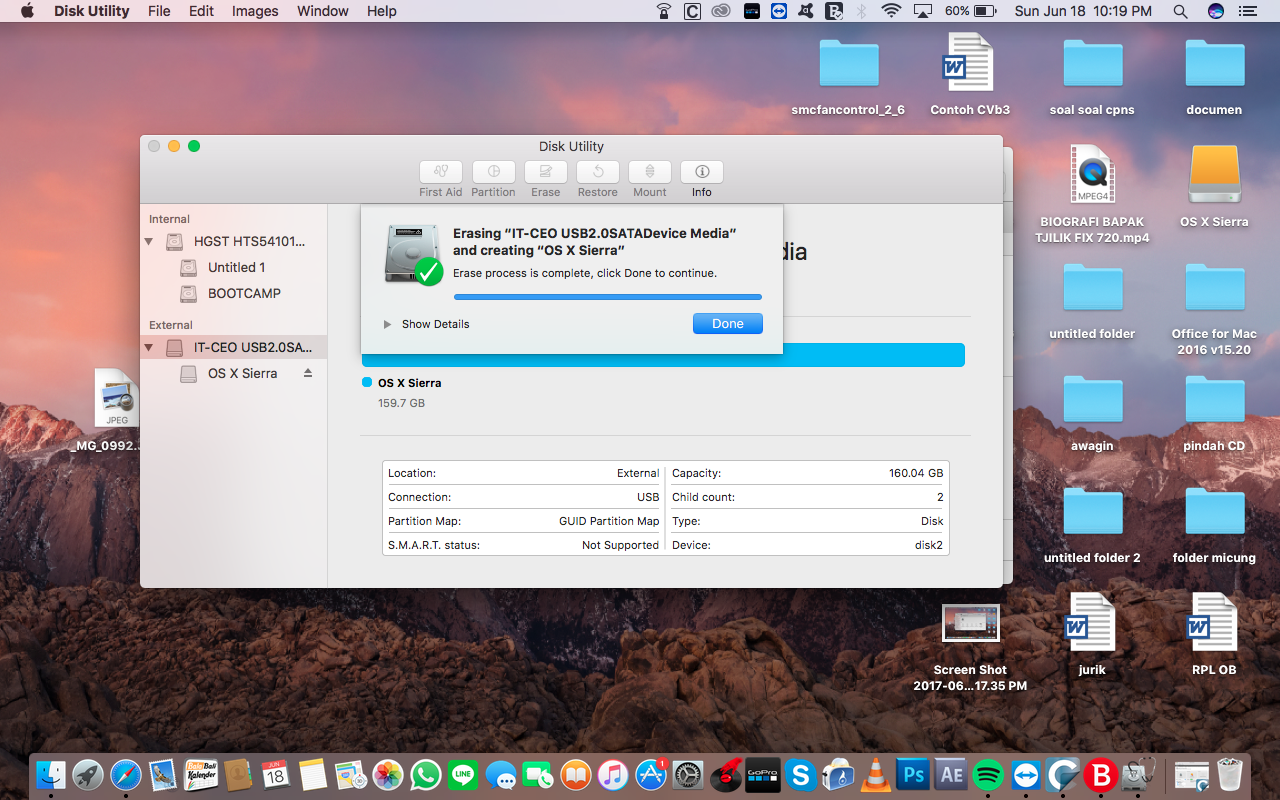Open Spotify from the Dock
The height and width of the screenshot is (800, 1280).
click(986, 774)
